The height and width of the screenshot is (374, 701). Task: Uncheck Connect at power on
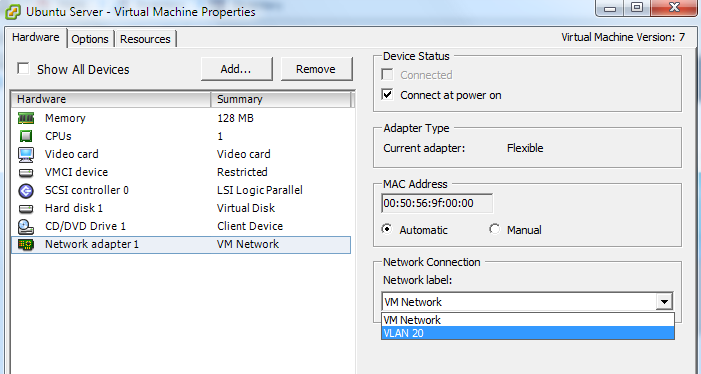tap(387, 95)
